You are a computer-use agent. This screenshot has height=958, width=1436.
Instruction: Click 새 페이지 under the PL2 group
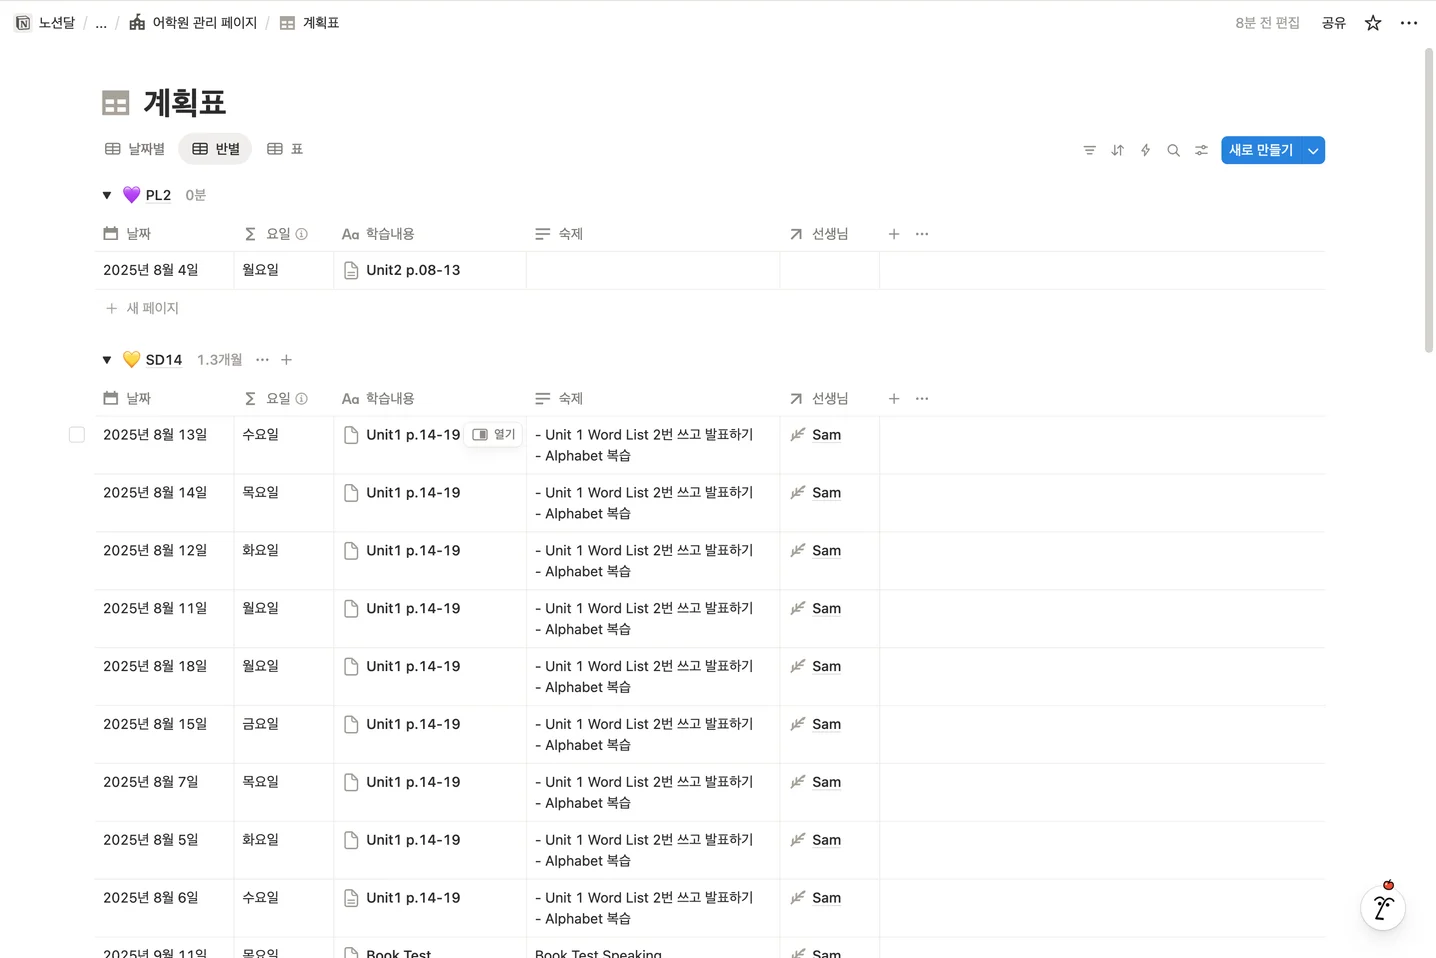(142, 308)
